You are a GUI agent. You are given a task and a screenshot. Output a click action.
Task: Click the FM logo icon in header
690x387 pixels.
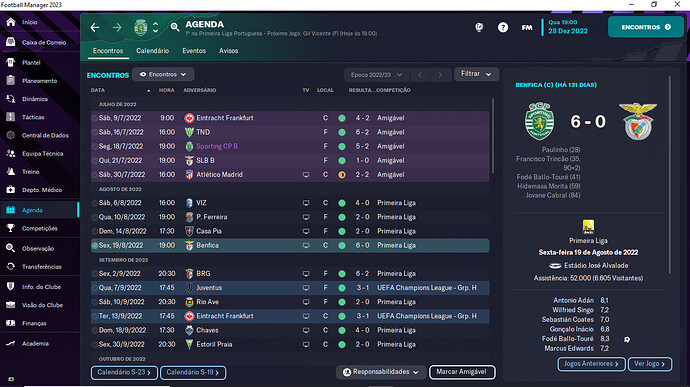coord(527,27)
